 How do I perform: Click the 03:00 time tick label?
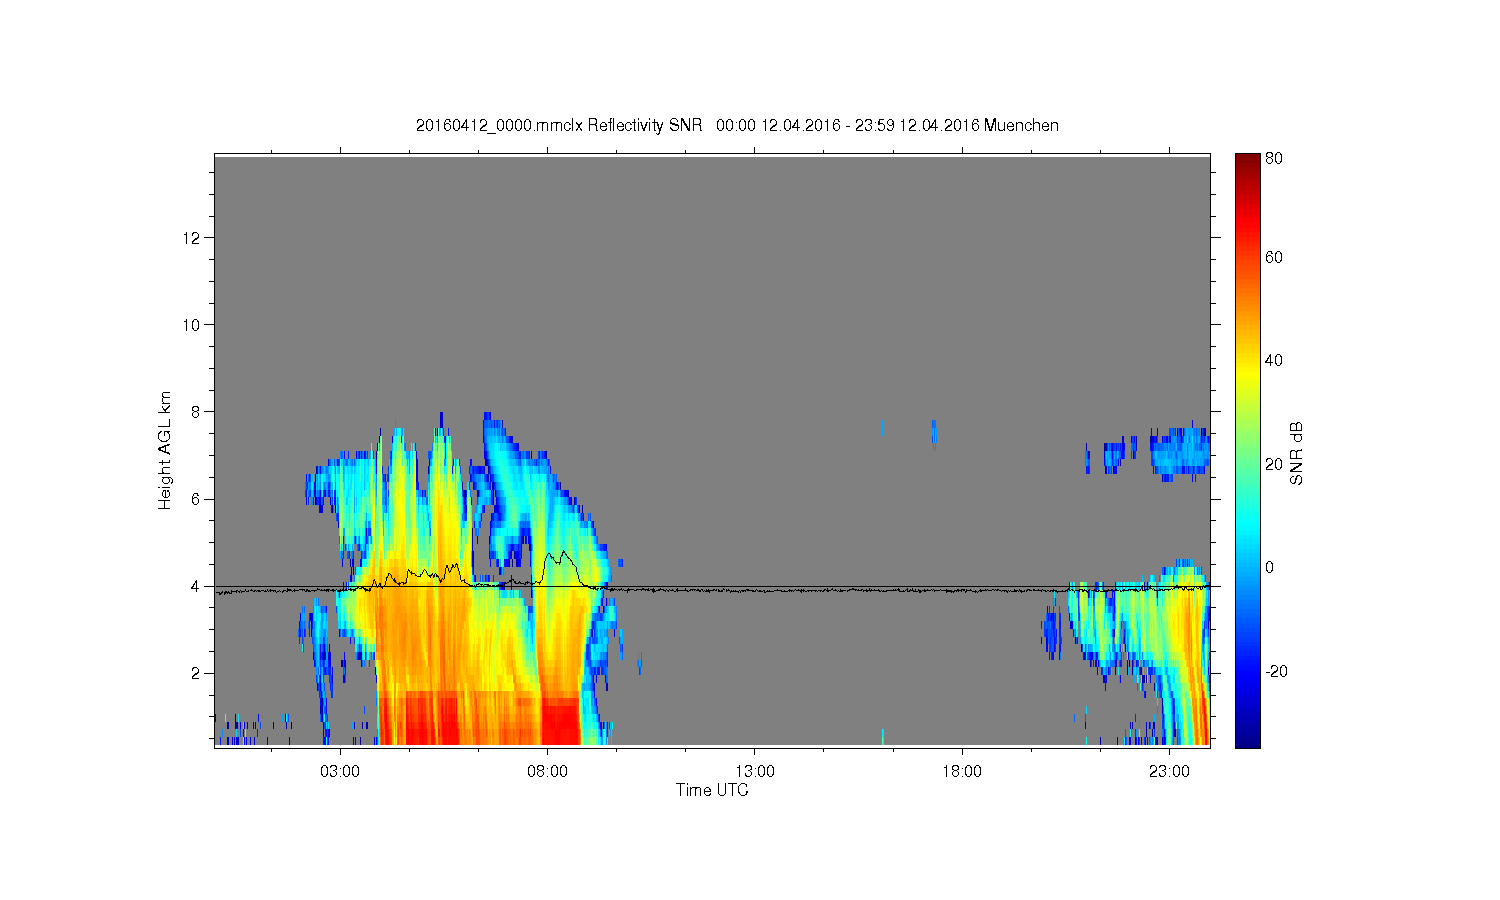point(340,771)
